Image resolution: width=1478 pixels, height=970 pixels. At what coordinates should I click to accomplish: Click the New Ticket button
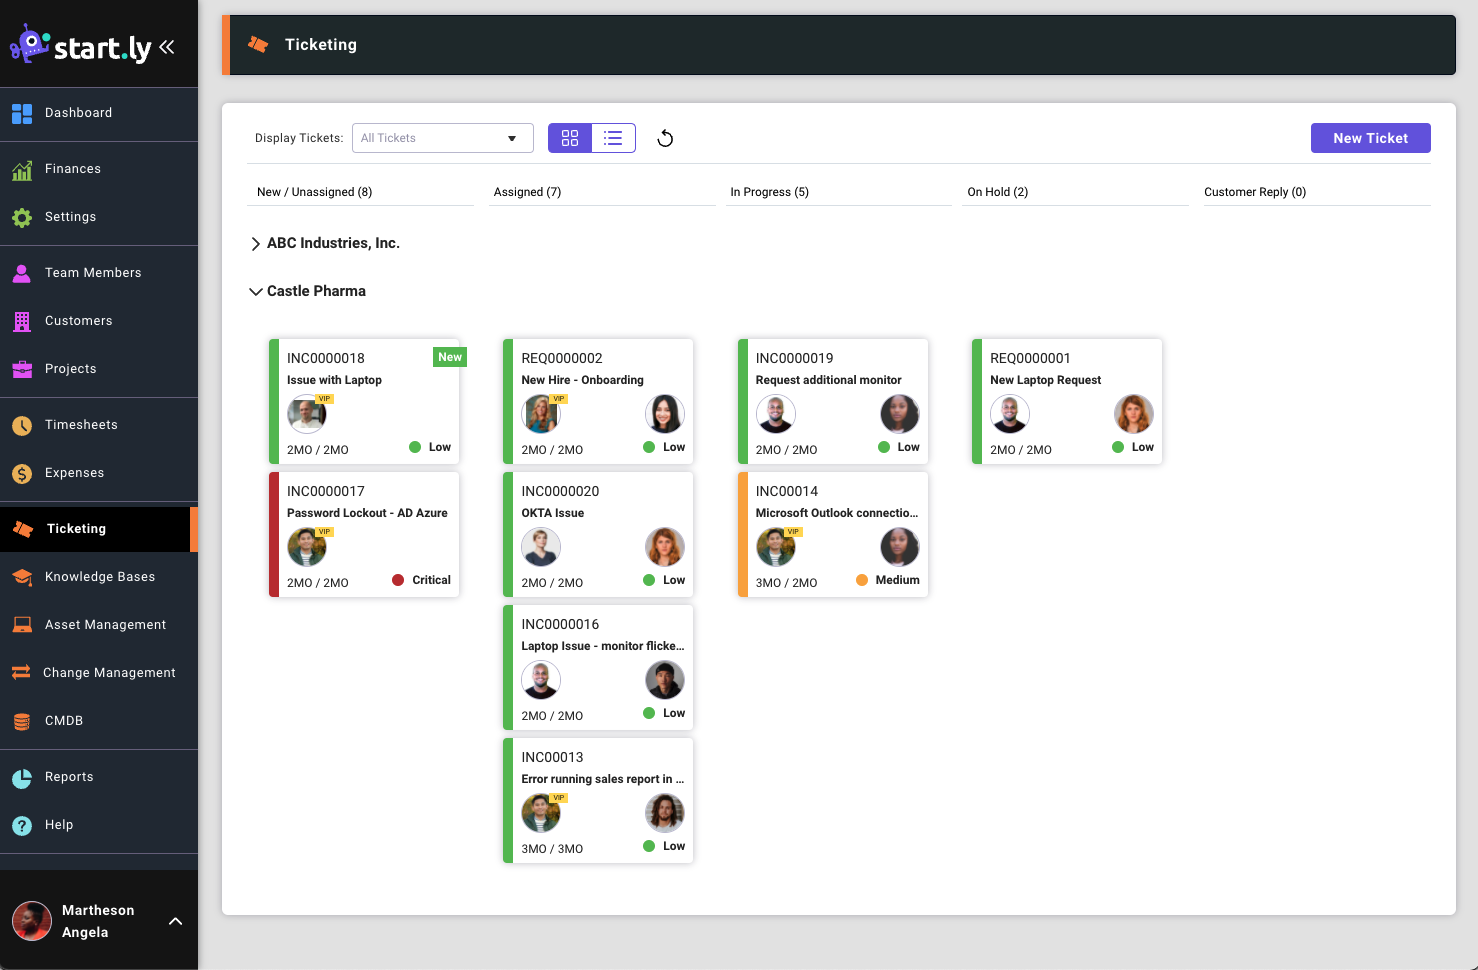(x=1370, y=138)
